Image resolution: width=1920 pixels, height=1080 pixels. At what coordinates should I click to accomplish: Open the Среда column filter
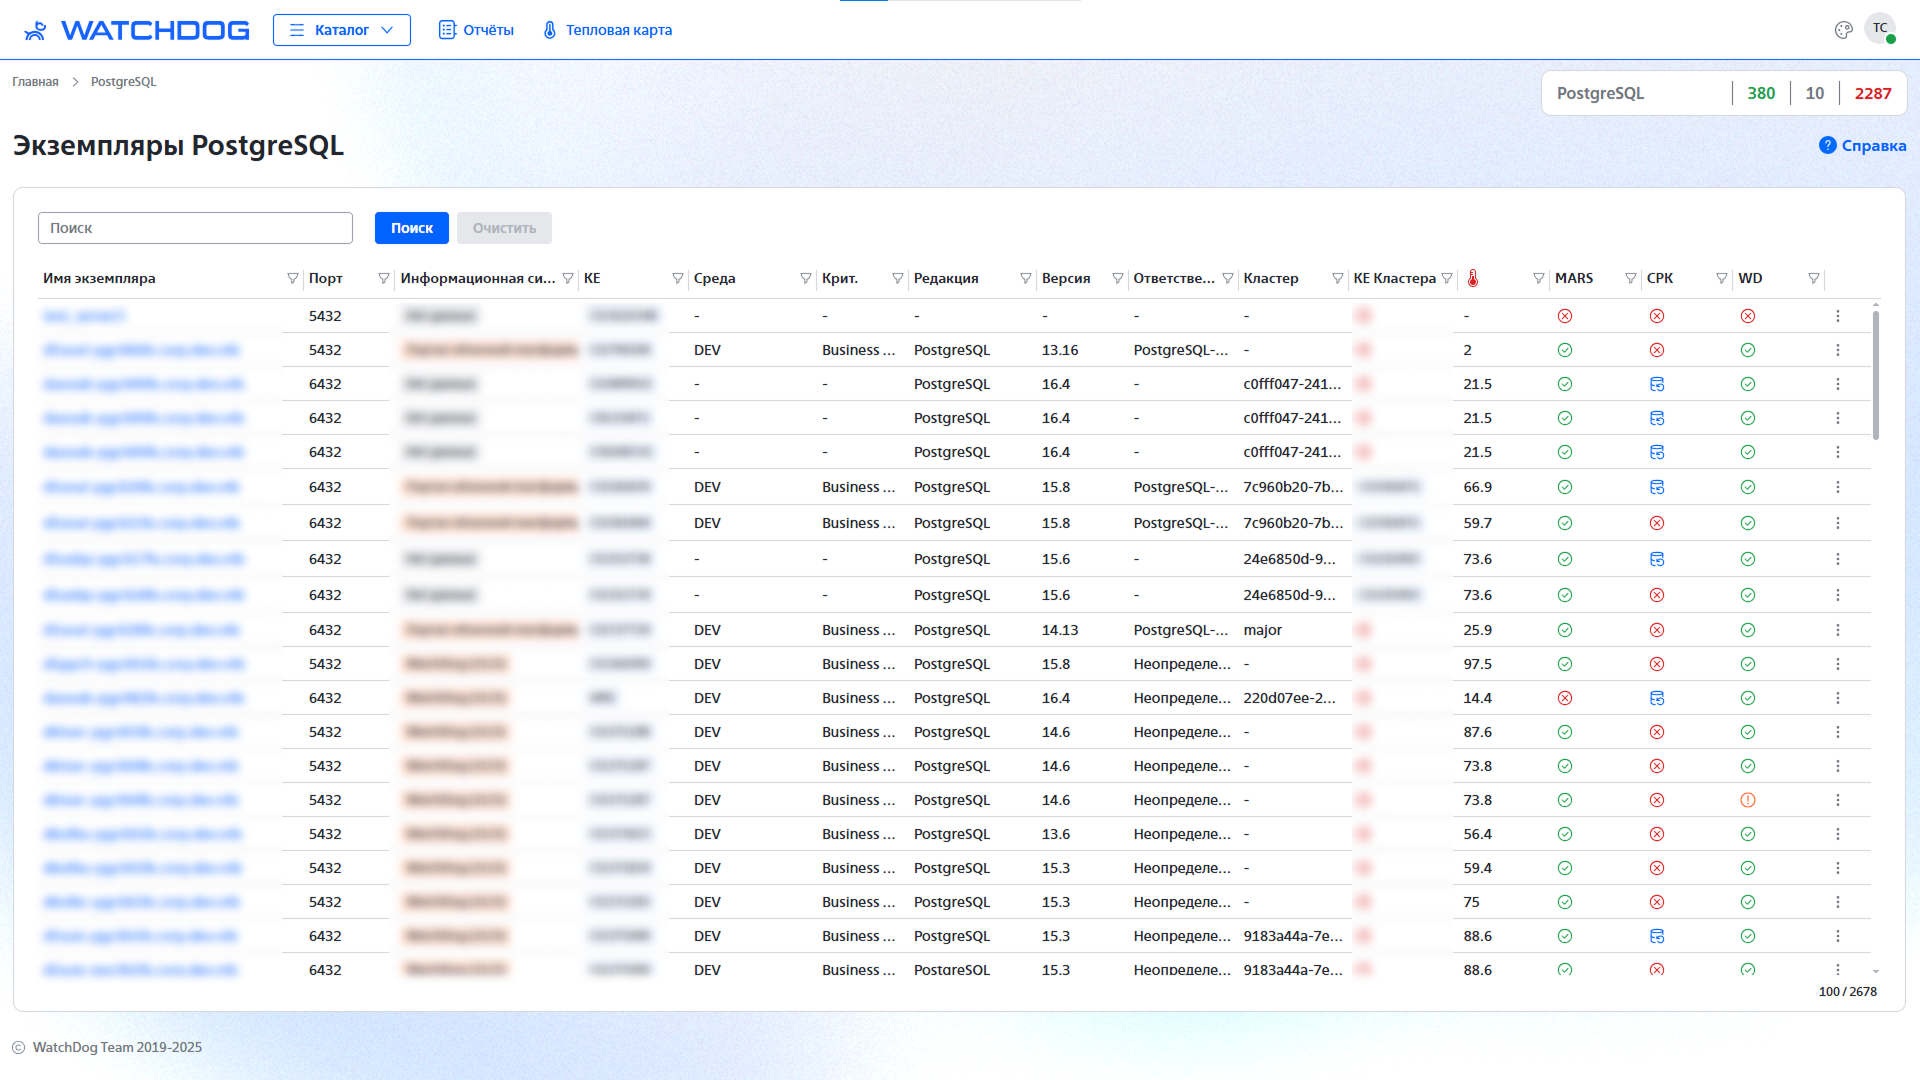805,279
